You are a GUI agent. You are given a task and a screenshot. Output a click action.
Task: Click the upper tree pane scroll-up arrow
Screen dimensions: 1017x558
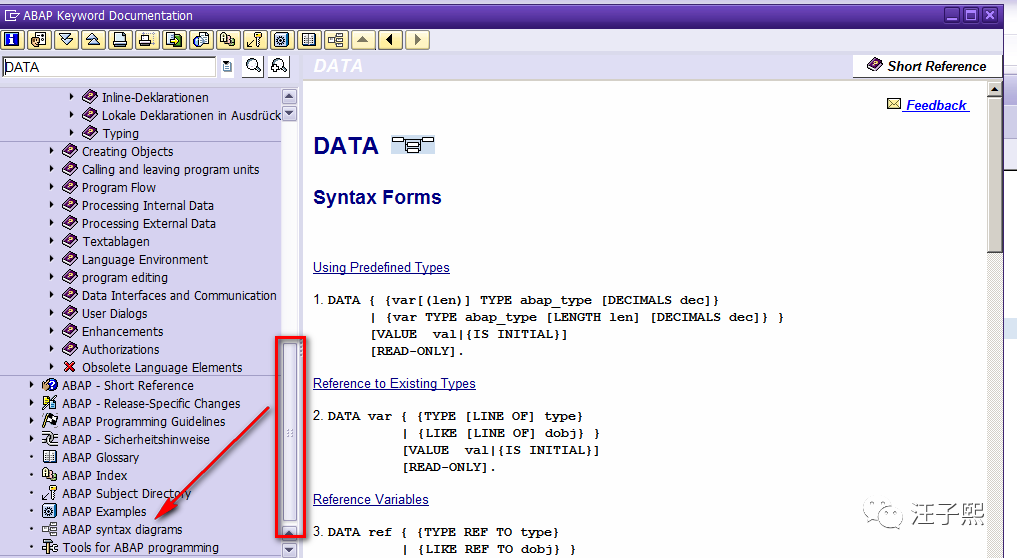pyautogui.click(x=289, y=97)
